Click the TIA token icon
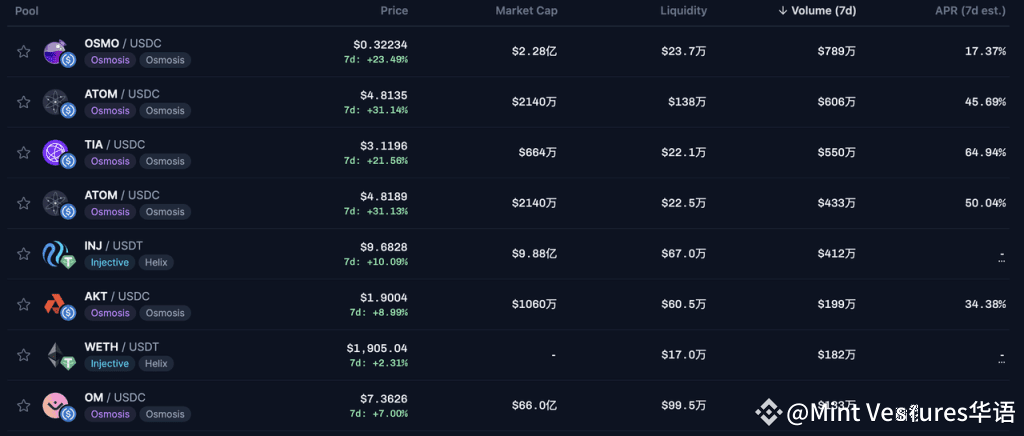The height and width of the screenshot is (436, 1024). (x=55, y=153)
